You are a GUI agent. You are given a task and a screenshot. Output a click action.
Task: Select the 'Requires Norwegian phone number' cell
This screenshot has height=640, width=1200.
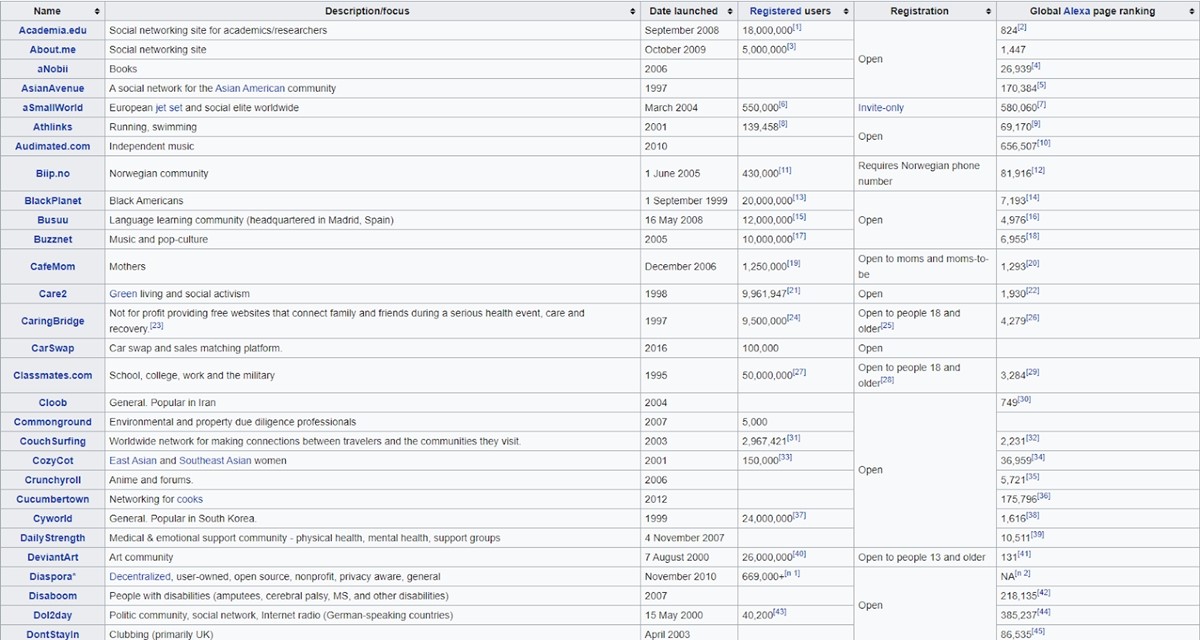pyautogui.click(x=925, y=174)
